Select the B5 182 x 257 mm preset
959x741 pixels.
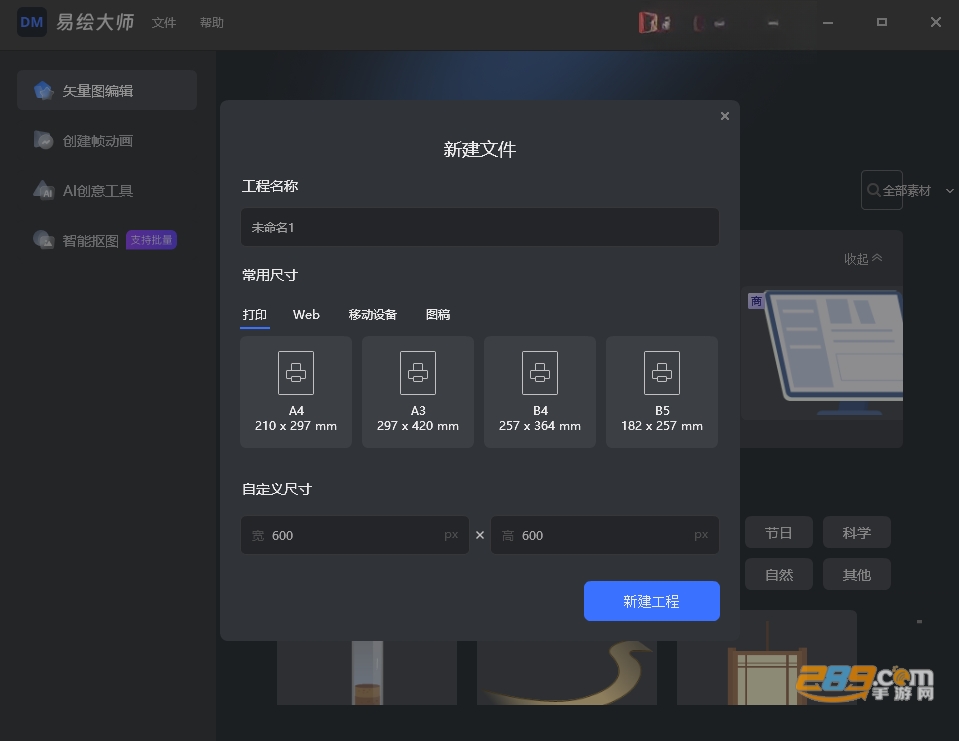pyautogui.click(x=662, y=392)
